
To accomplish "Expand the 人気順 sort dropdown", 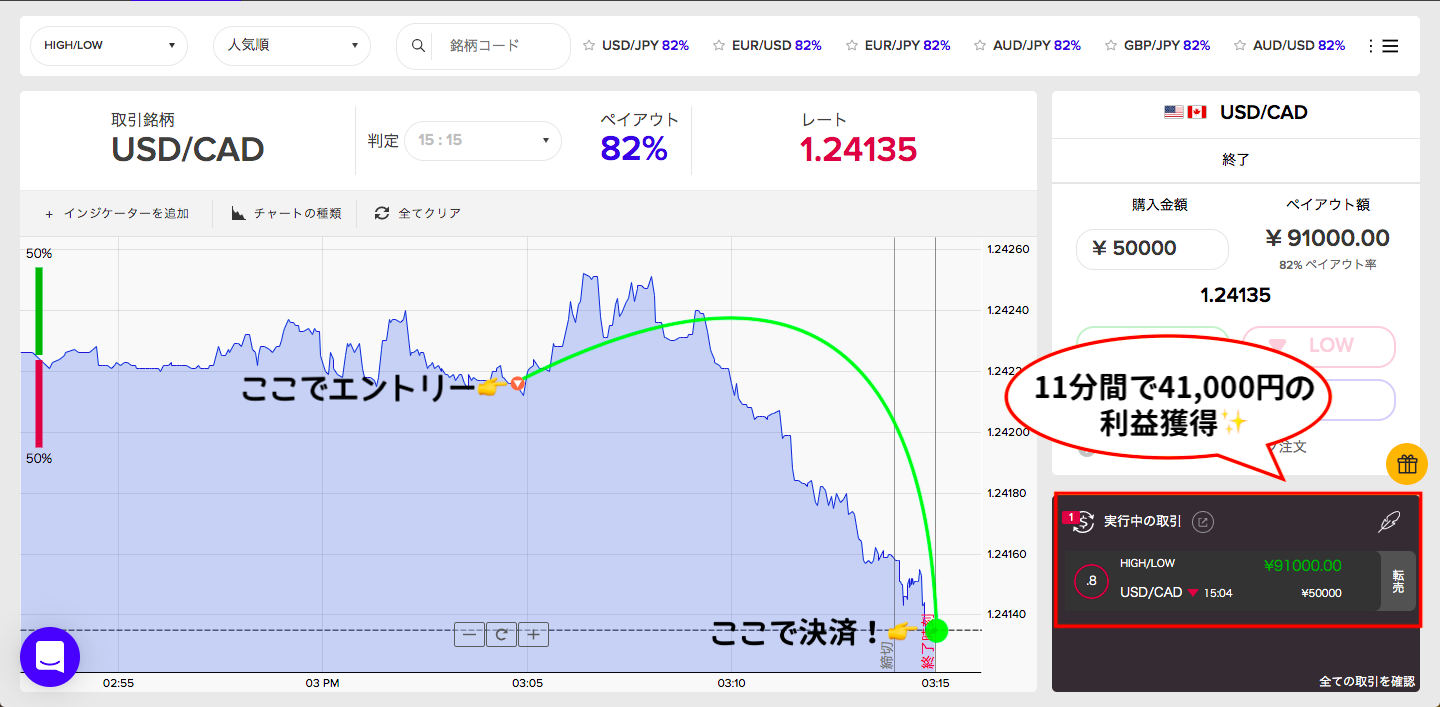I will pyautogui.click(x=292, y=46).
